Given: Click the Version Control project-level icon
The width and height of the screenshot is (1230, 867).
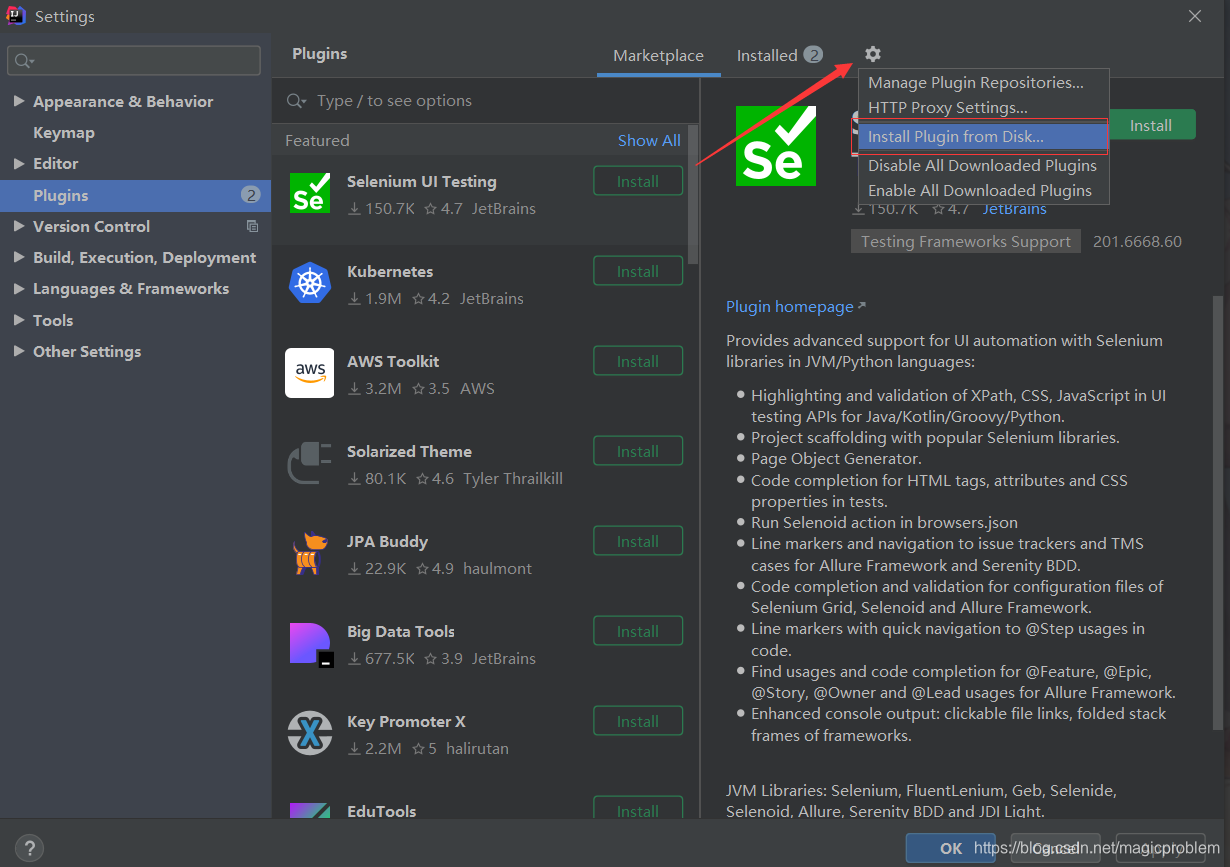Looking at the screenshot, I should pos(252,226).
